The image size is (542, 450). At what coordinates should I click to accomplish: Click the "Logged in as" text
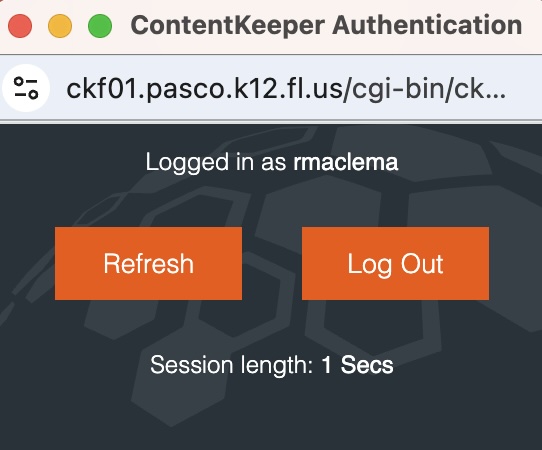216,162
